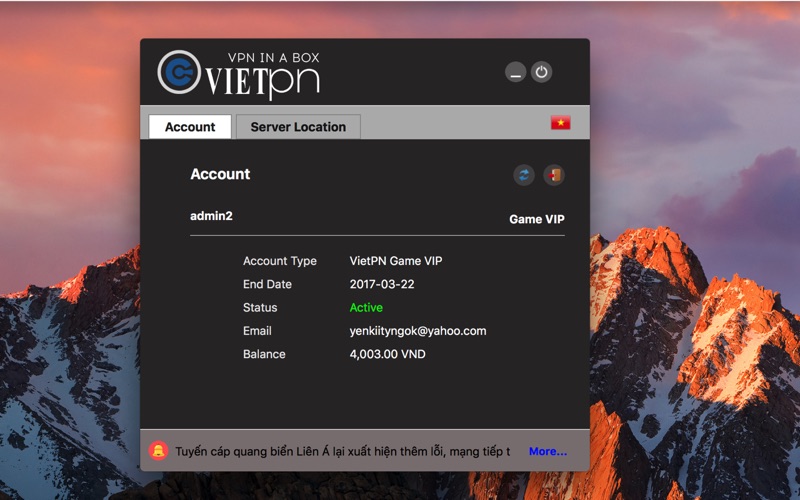The width and height of the screenshot is (800, 500).
Task: Open the Account tab
Action: [190, 127]
